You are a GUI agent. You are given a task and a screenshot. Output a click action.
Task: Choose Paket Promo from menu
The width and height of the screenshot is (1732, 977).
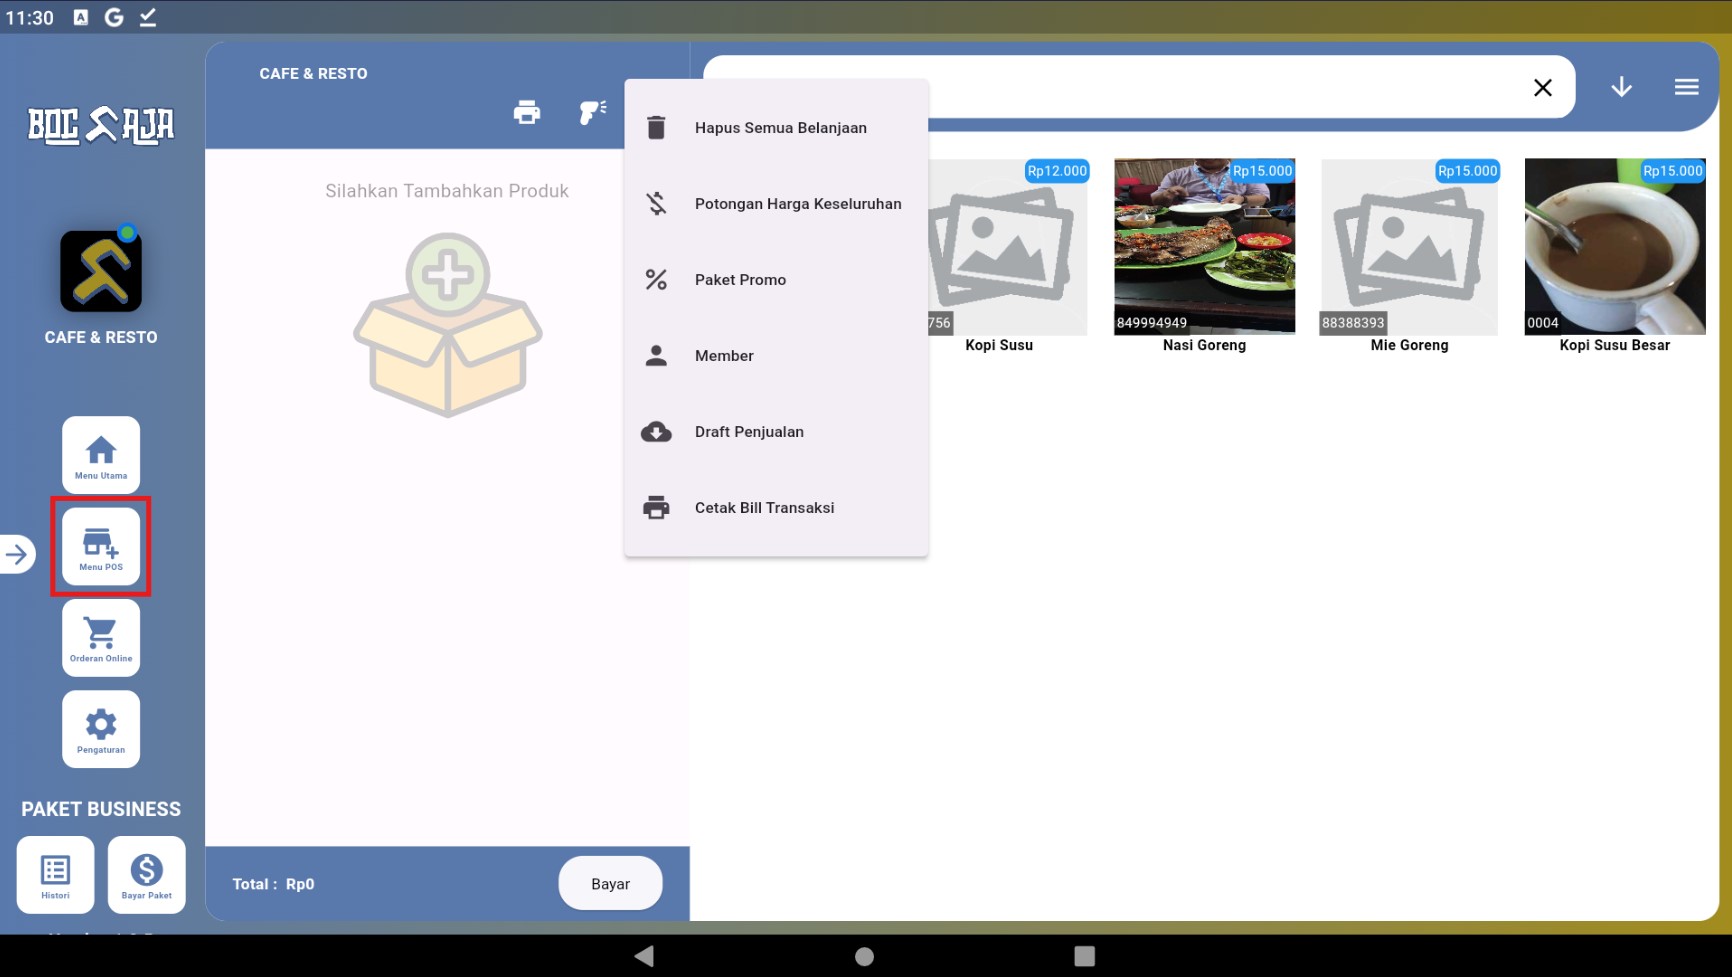click(777, 280)
